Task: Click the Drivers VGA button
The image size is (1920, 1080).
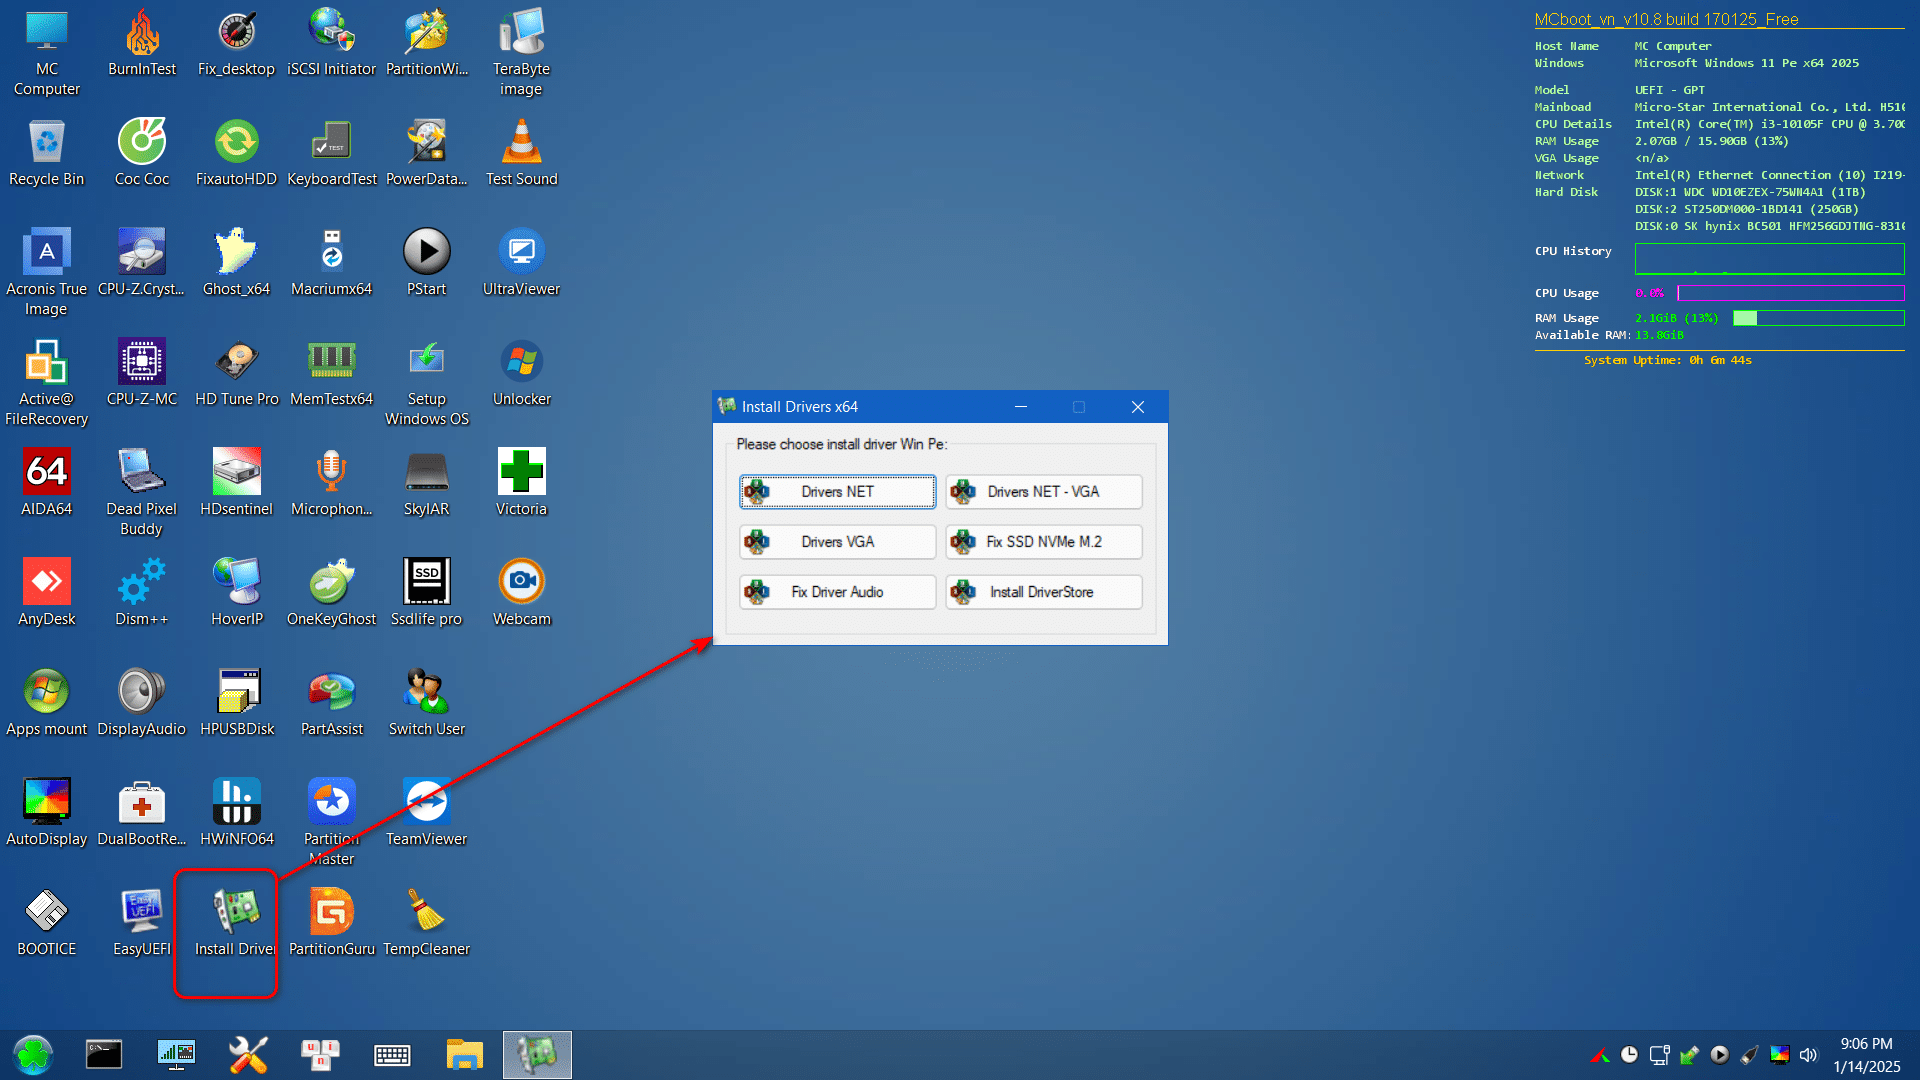Action: [836, 541]
